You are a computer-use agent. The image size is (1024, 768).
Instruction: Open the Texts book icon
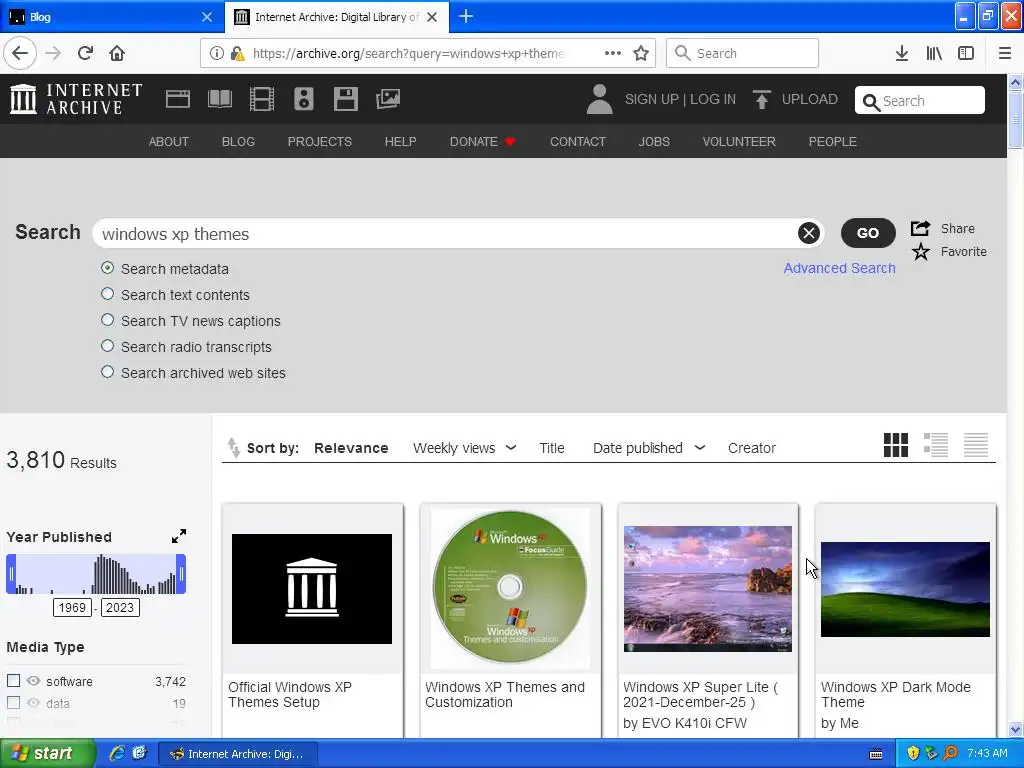tap(219, 99)
